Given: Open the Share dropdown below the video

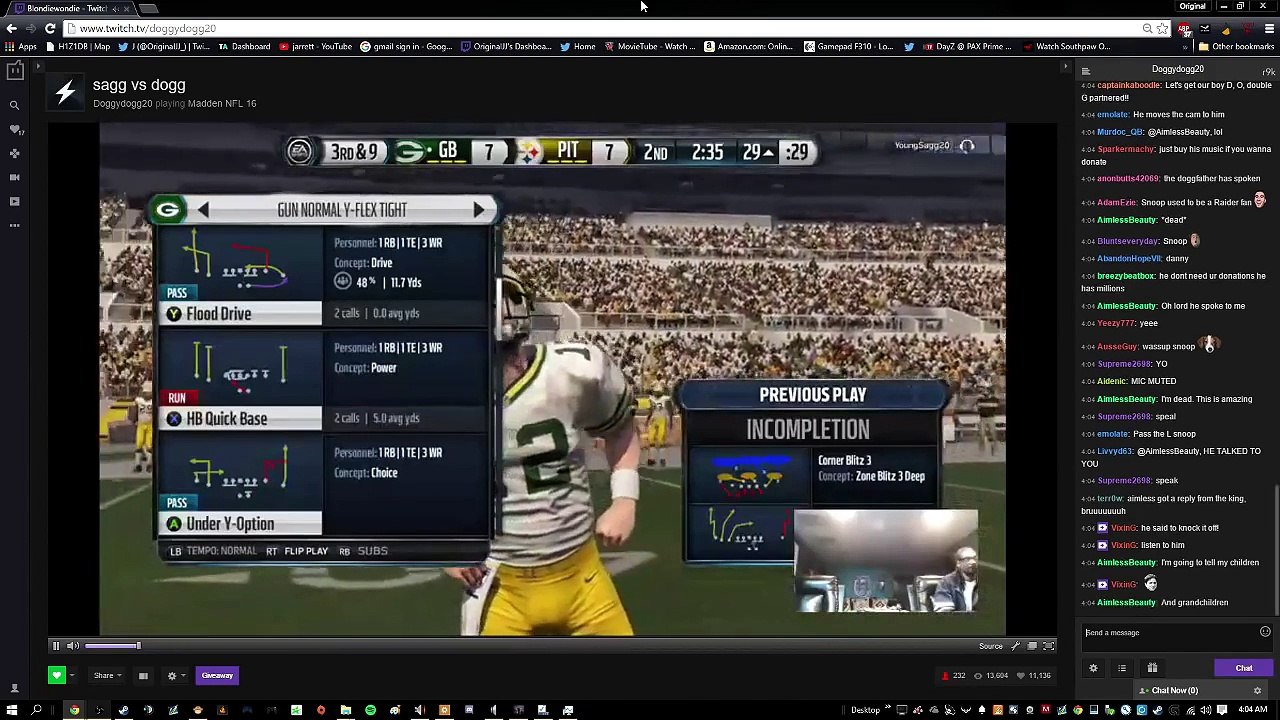Looking at the screenshot, I should coord(107,675).
